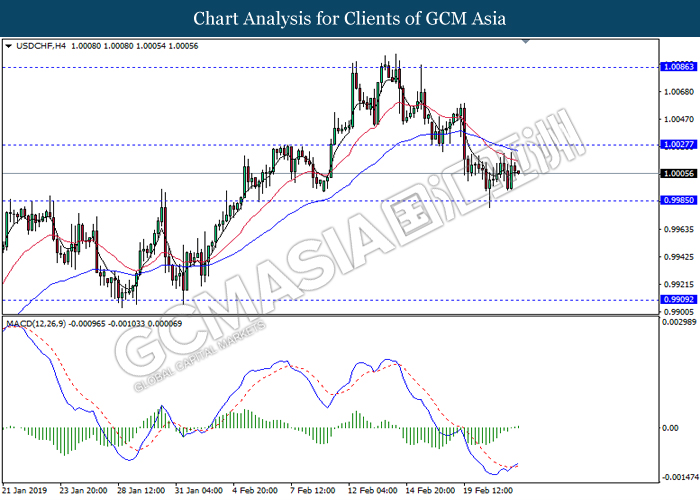Click the 1.00680 price axis value
Screen dimensions: 700x500
[x=679, y=92]
